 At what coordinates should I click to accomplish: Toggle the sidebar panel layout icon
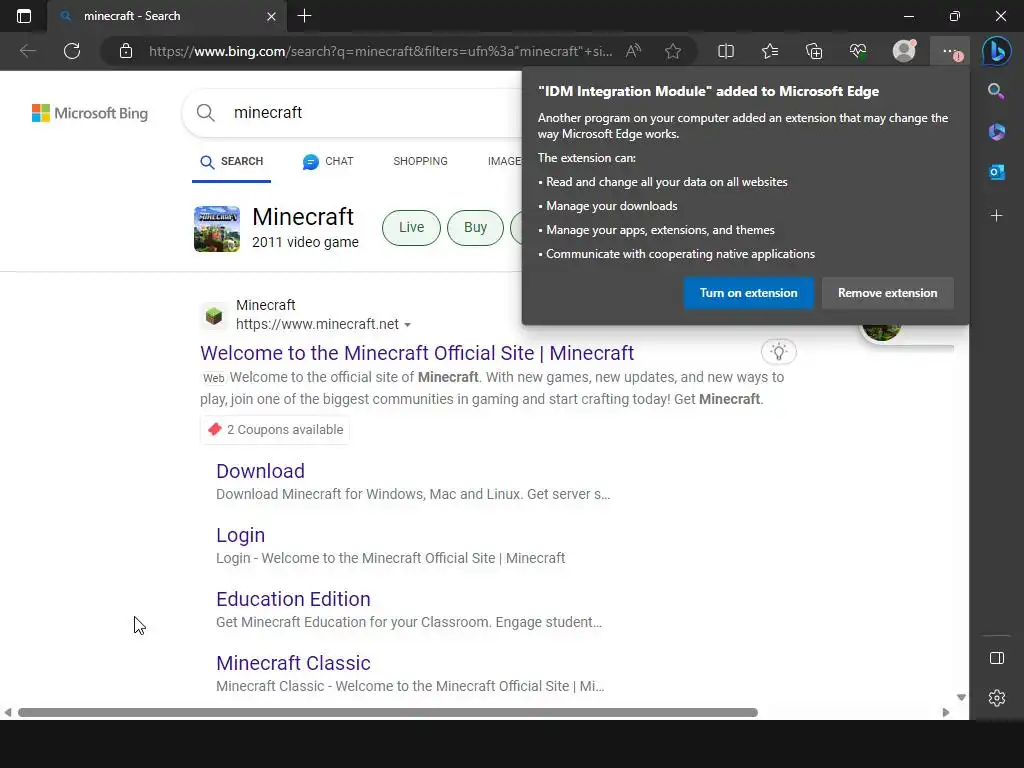tap(997, 658)
